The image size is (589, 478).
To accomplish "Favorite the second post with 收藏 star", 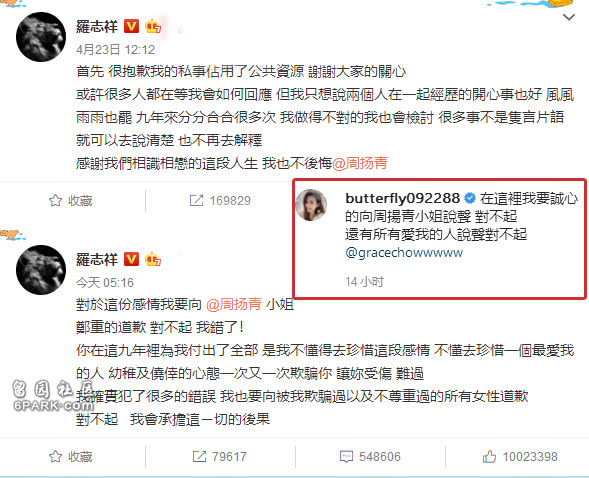I will point(71,457).
